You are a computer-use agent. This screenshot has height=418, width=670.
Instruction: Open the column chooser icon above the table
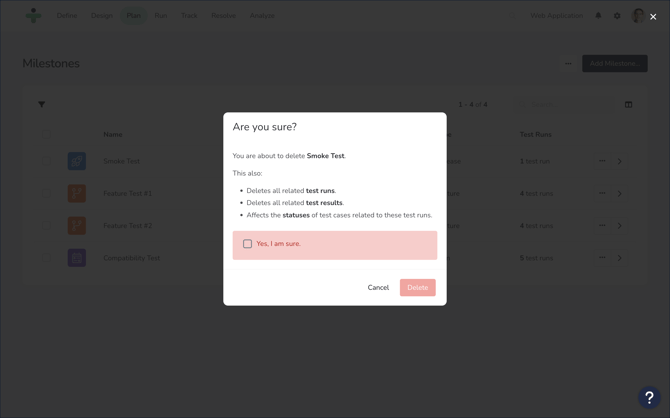click(x=628, y=104)
